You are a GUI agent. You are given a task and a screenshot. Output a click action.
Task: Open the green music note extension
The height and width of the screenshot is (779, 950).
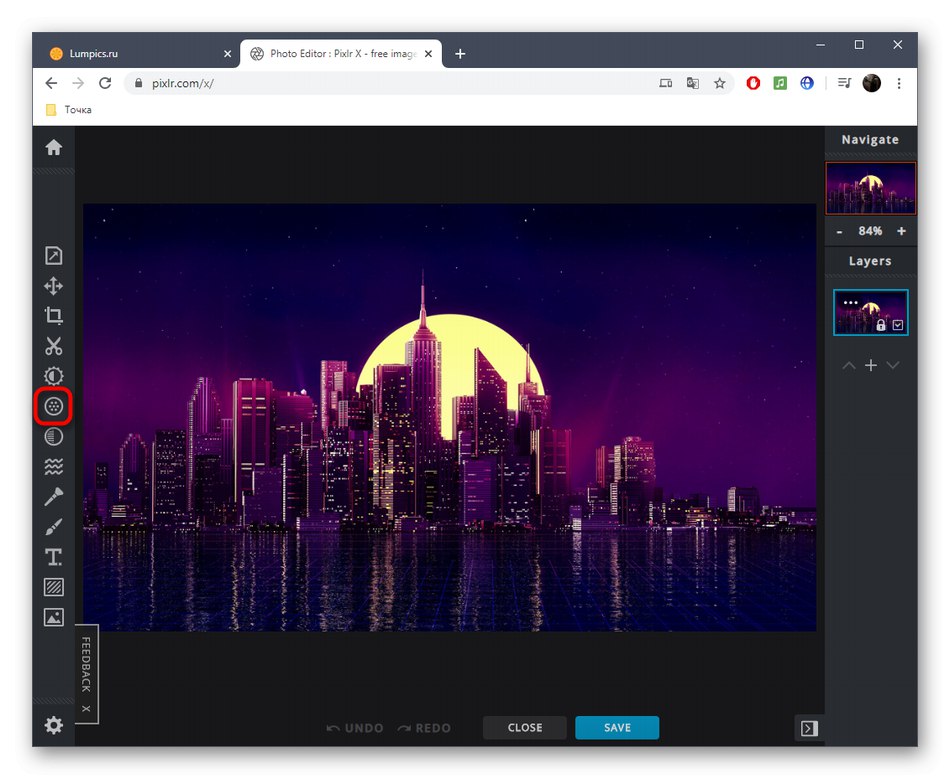pos(780,83)
